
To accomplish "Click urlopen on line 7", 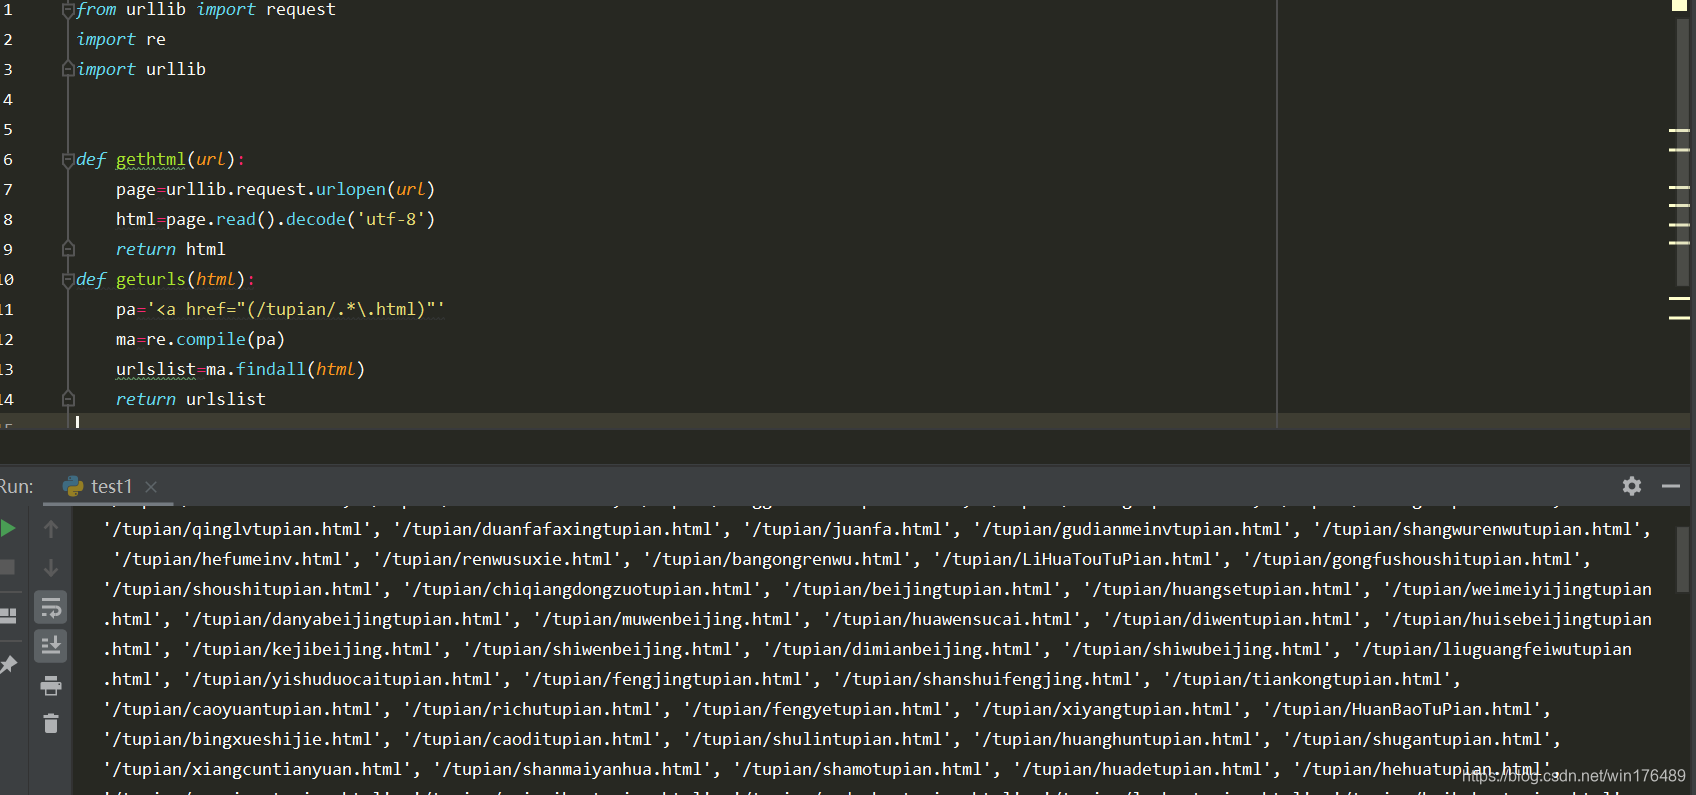I will click(x=351, y=189).
